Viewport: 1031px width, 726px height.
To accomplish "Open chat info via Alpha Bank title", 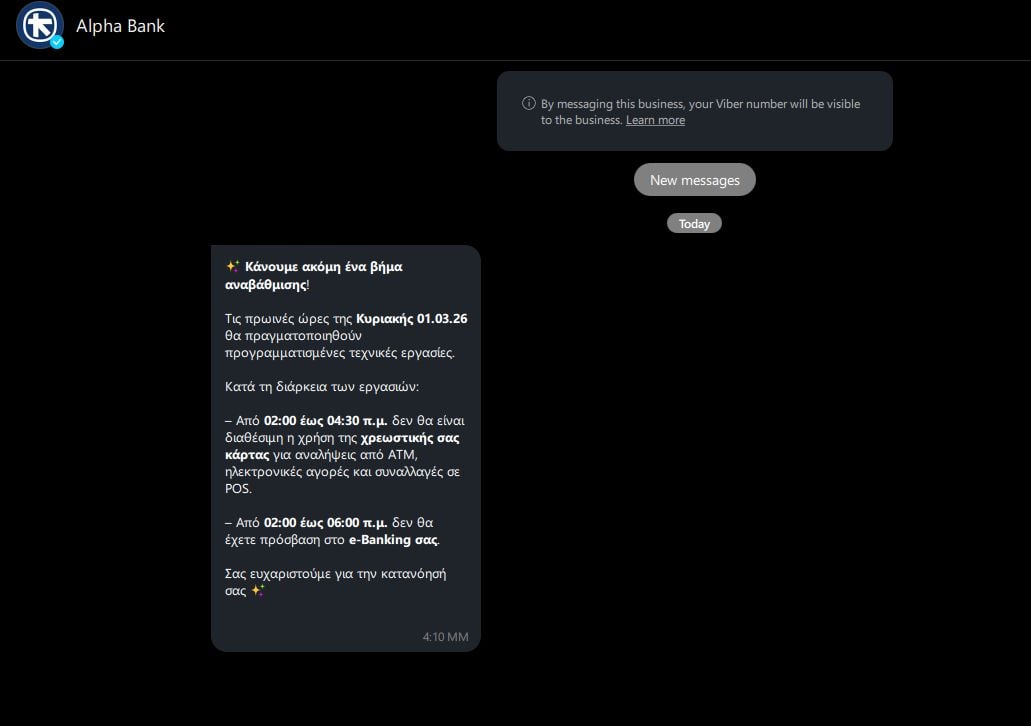I will pyautogui.click(x=120, y=26).
